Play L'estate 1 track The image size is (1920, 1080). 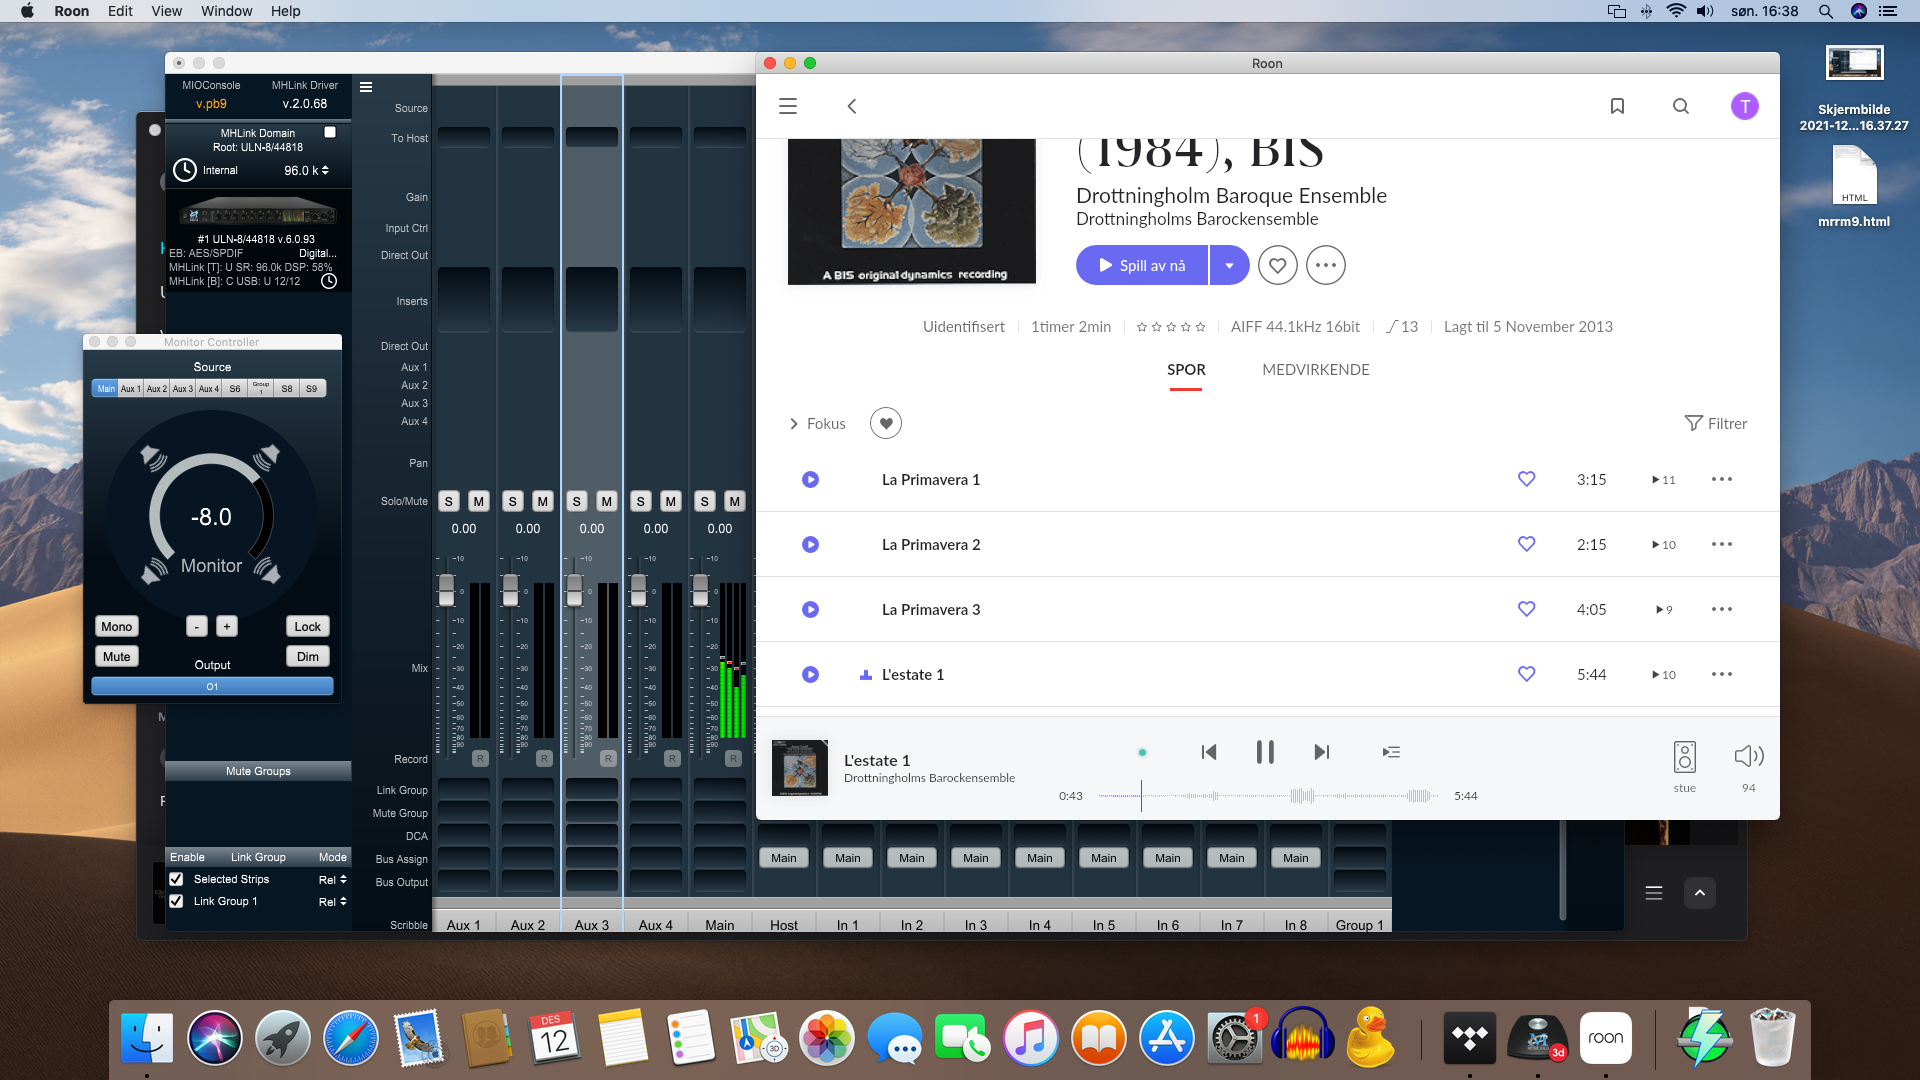[x=811, y=675]
